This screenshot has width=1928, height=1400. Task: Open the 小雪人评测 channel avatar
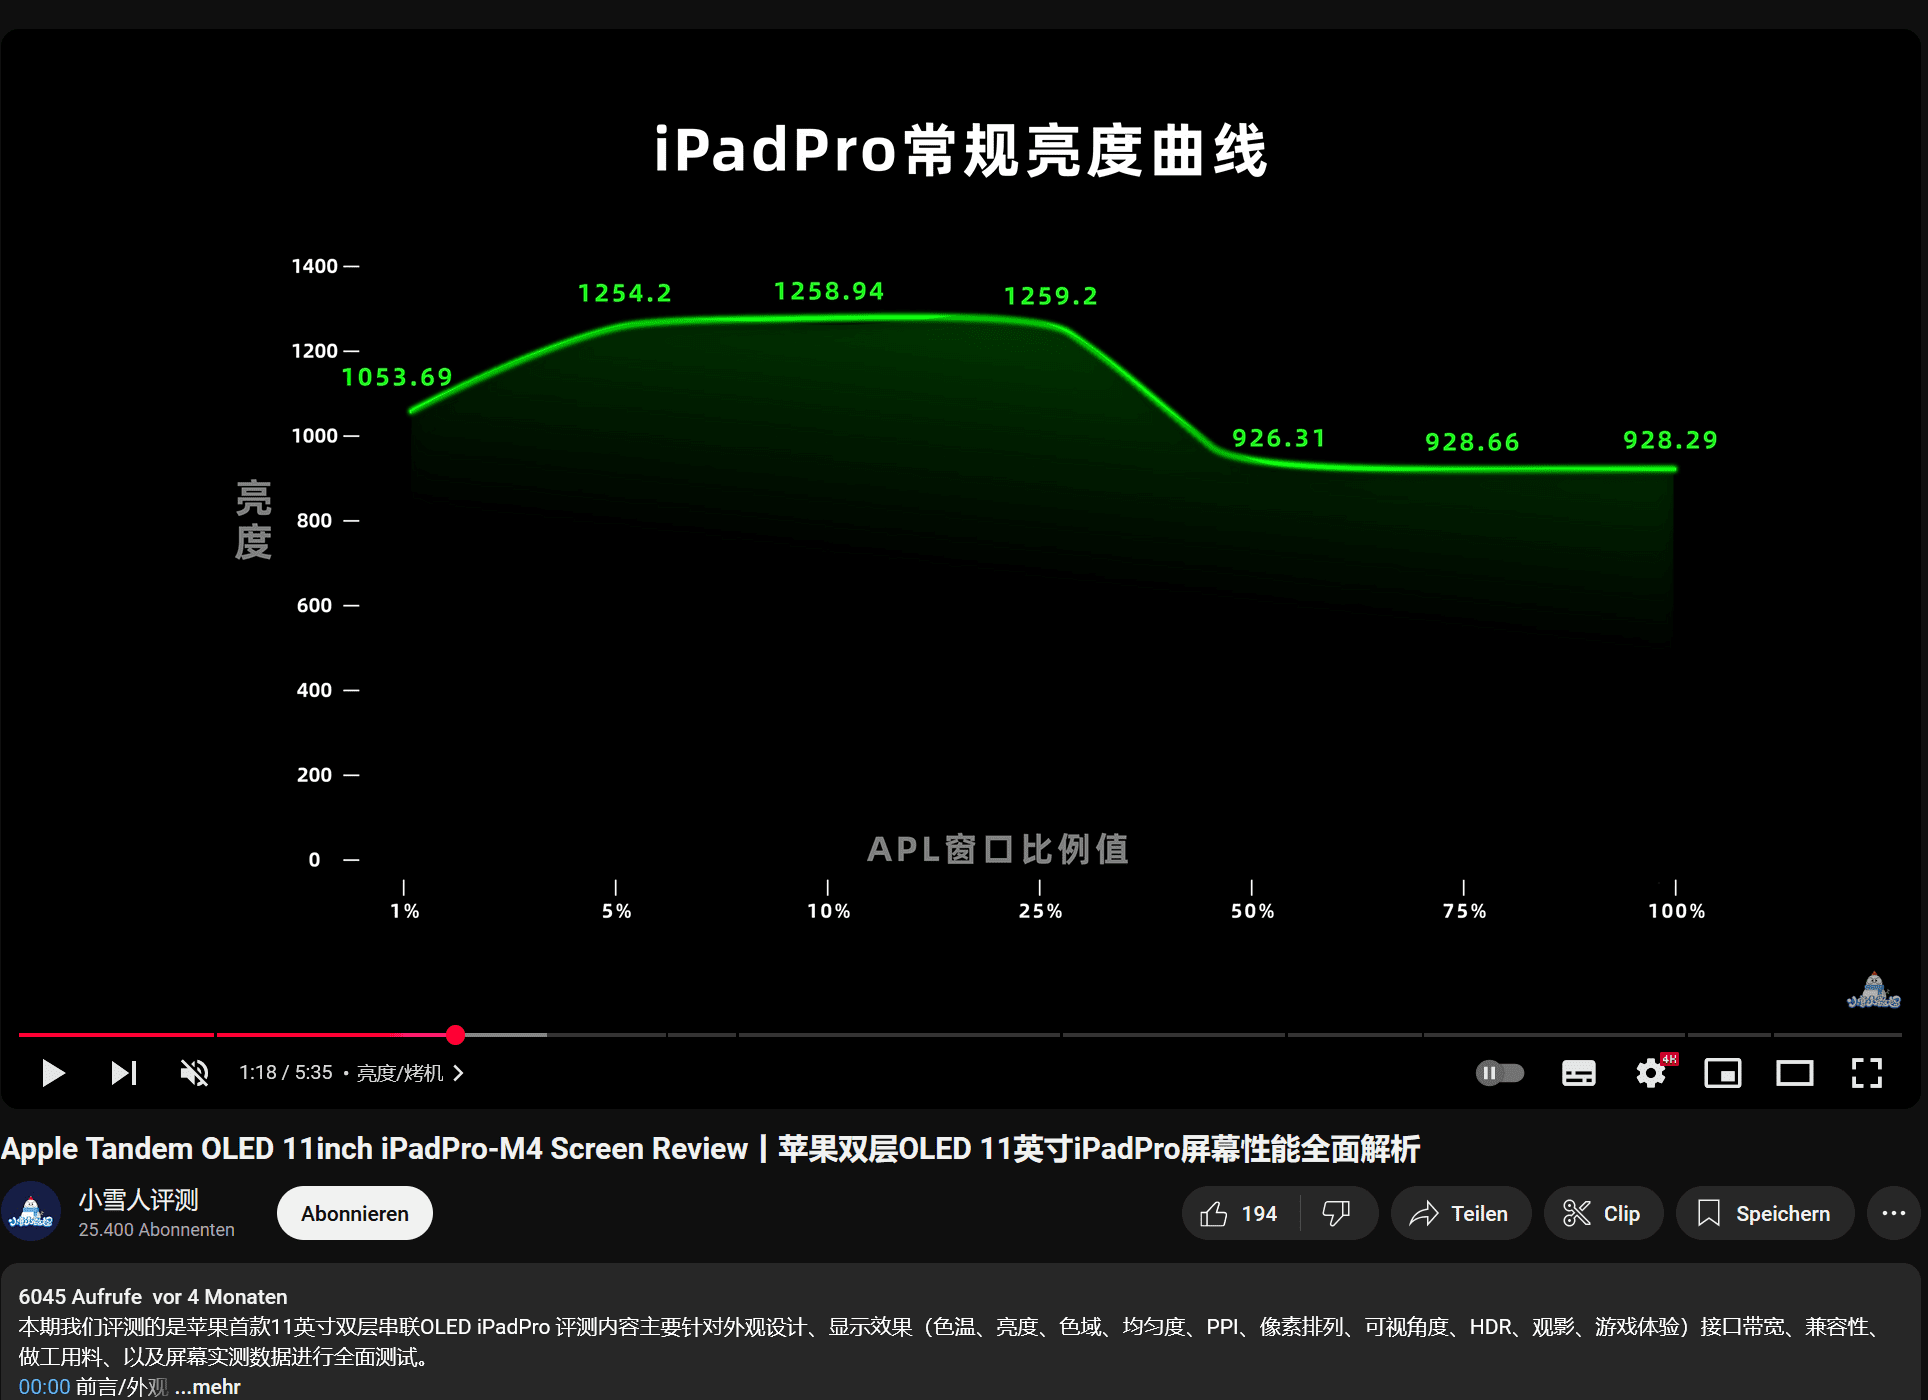click(31, 1212)
